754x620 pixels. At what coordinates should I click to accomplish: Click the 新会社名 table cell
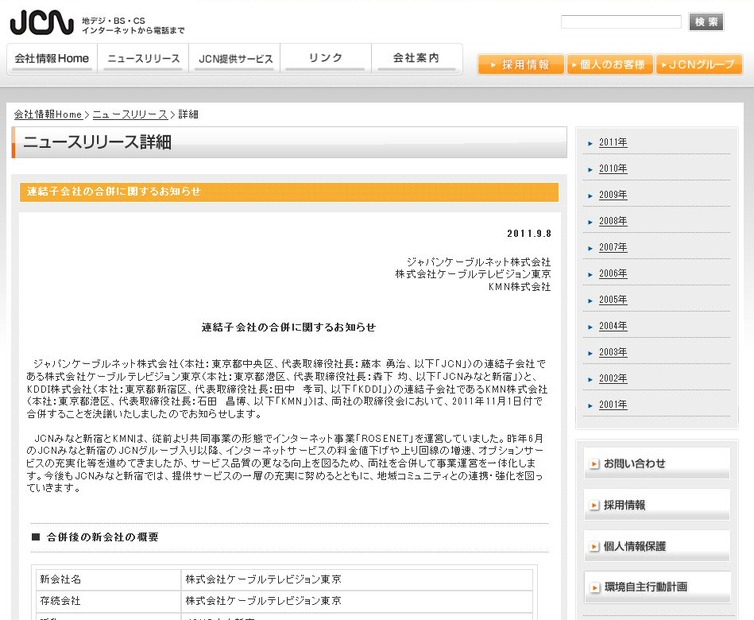coord(109,579)
